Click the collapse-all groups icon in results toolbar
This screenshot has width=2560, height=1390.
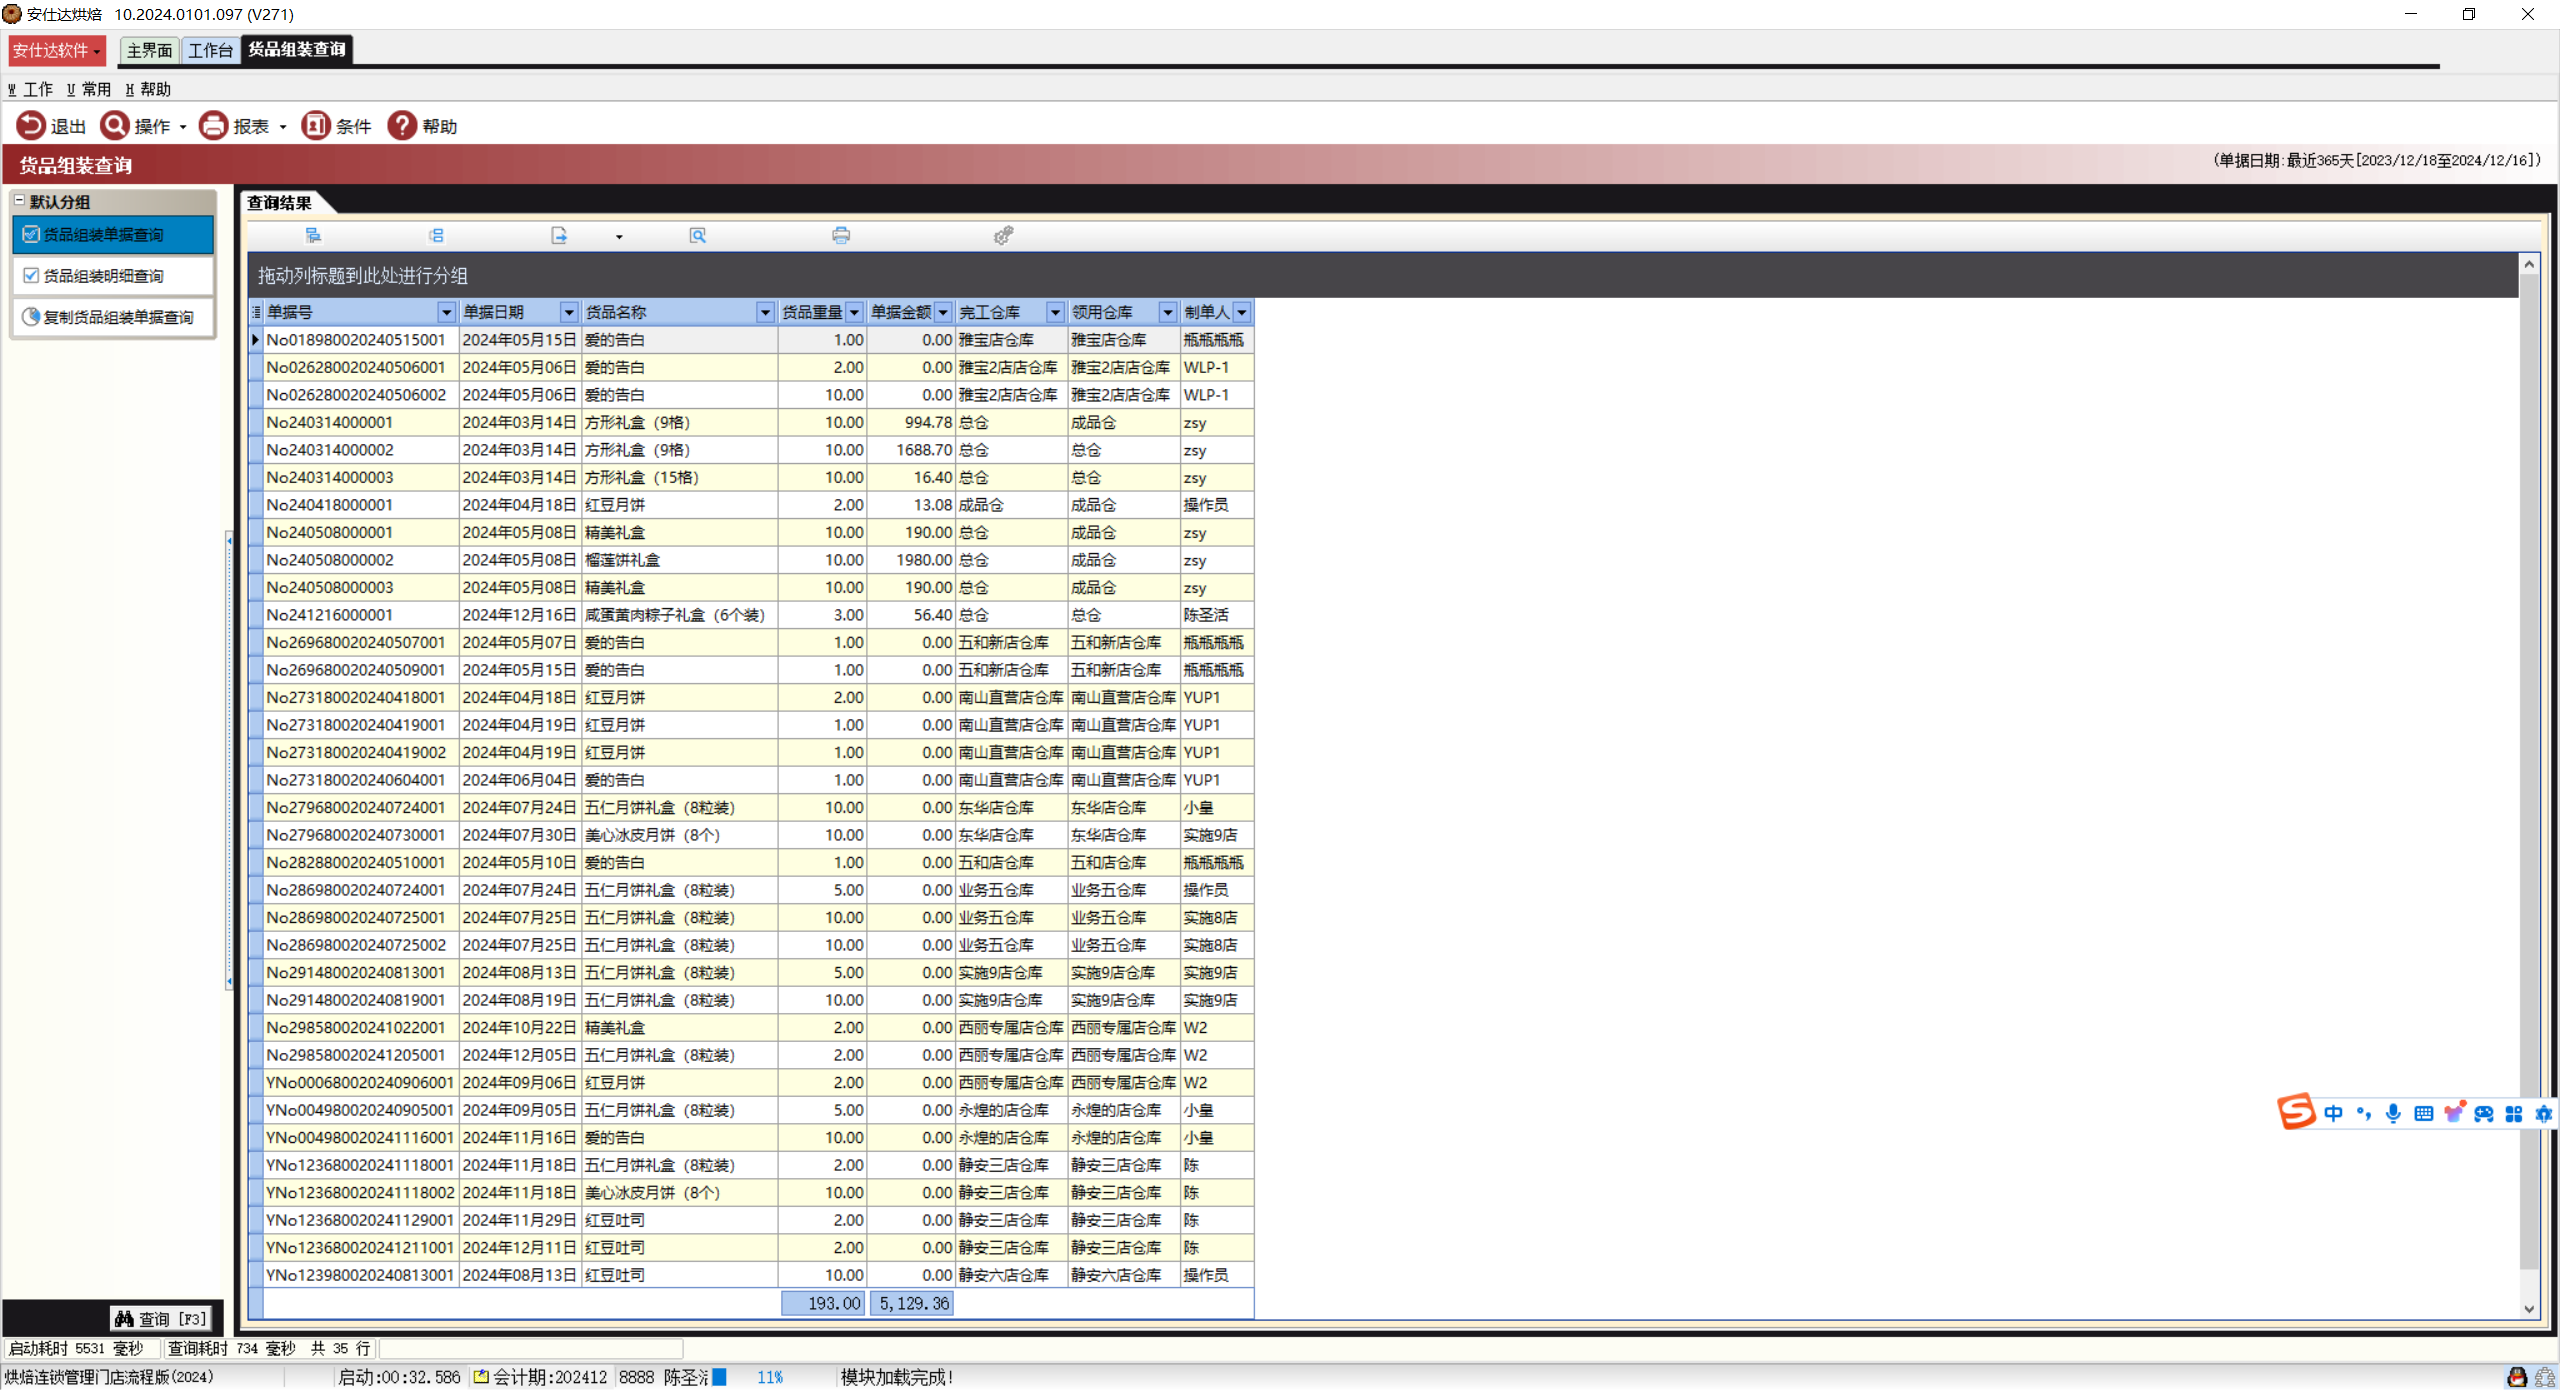[436, 235]
